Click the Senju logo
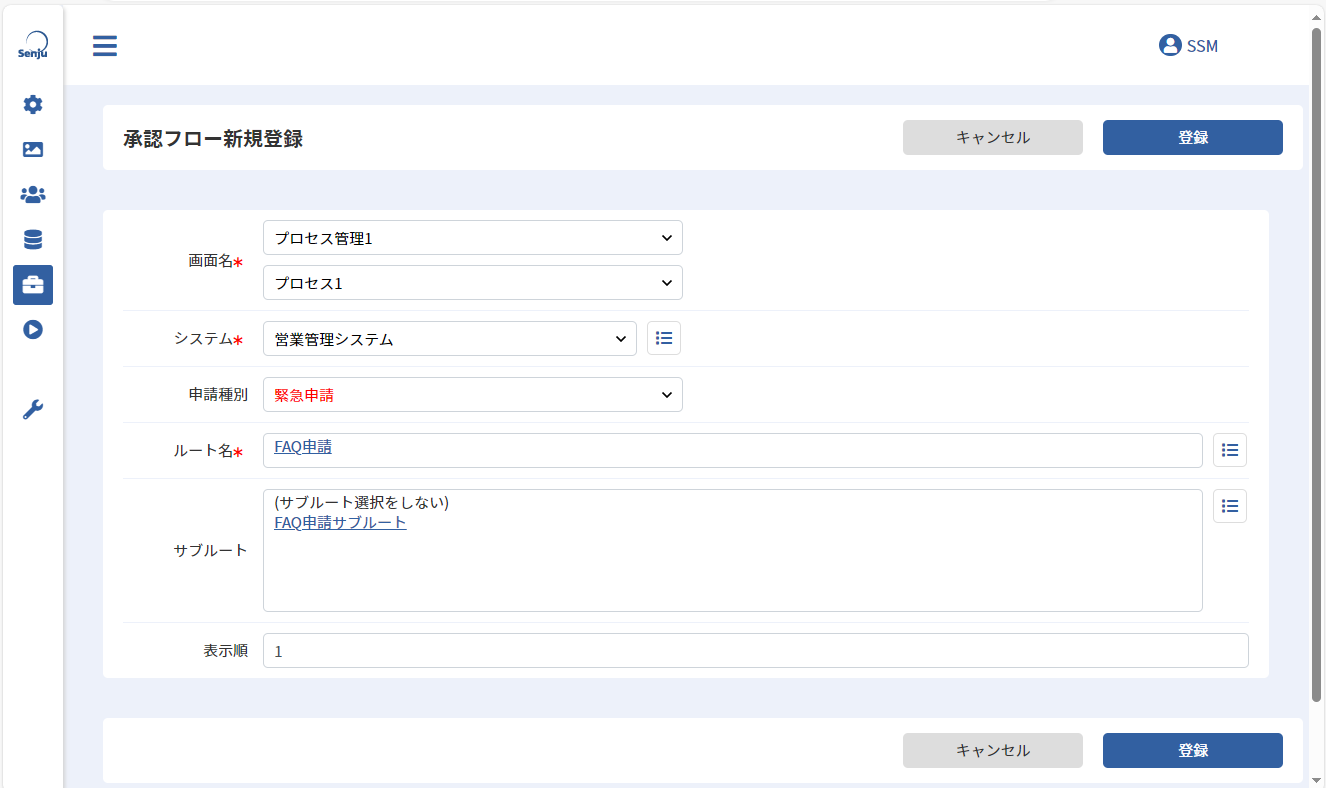The image size is (1326, 788). click(x=33, y=47)
